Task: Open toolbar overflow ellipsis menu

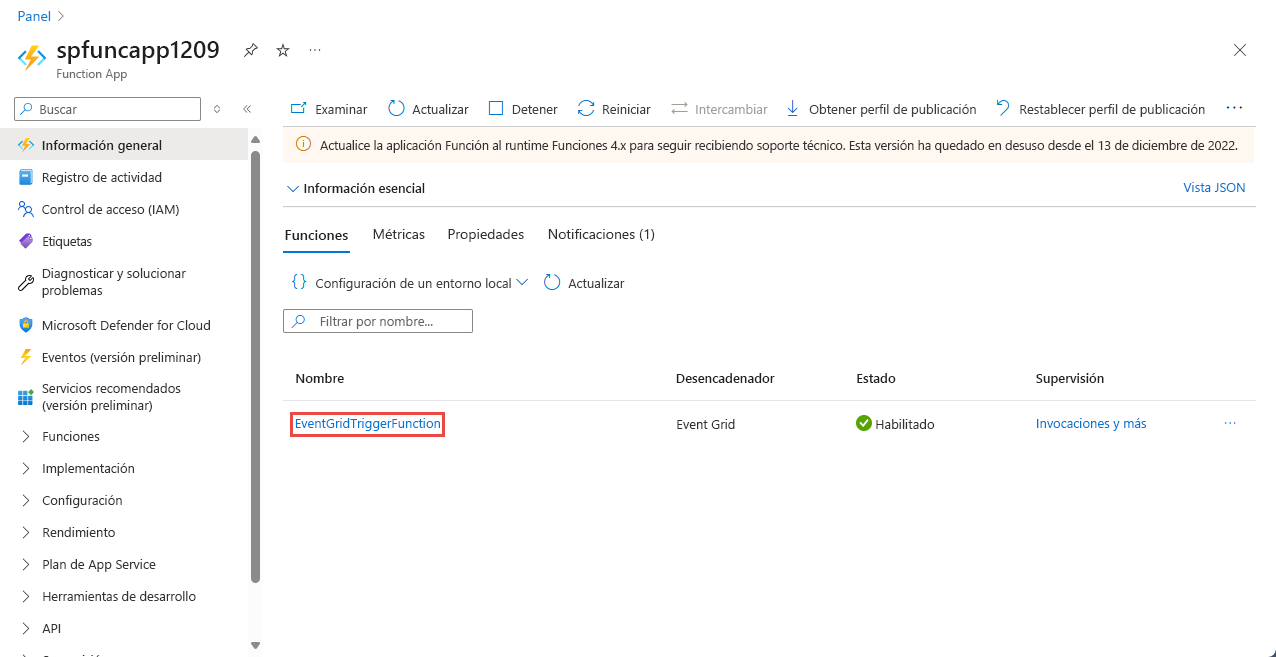Action: coord(1234,108)
